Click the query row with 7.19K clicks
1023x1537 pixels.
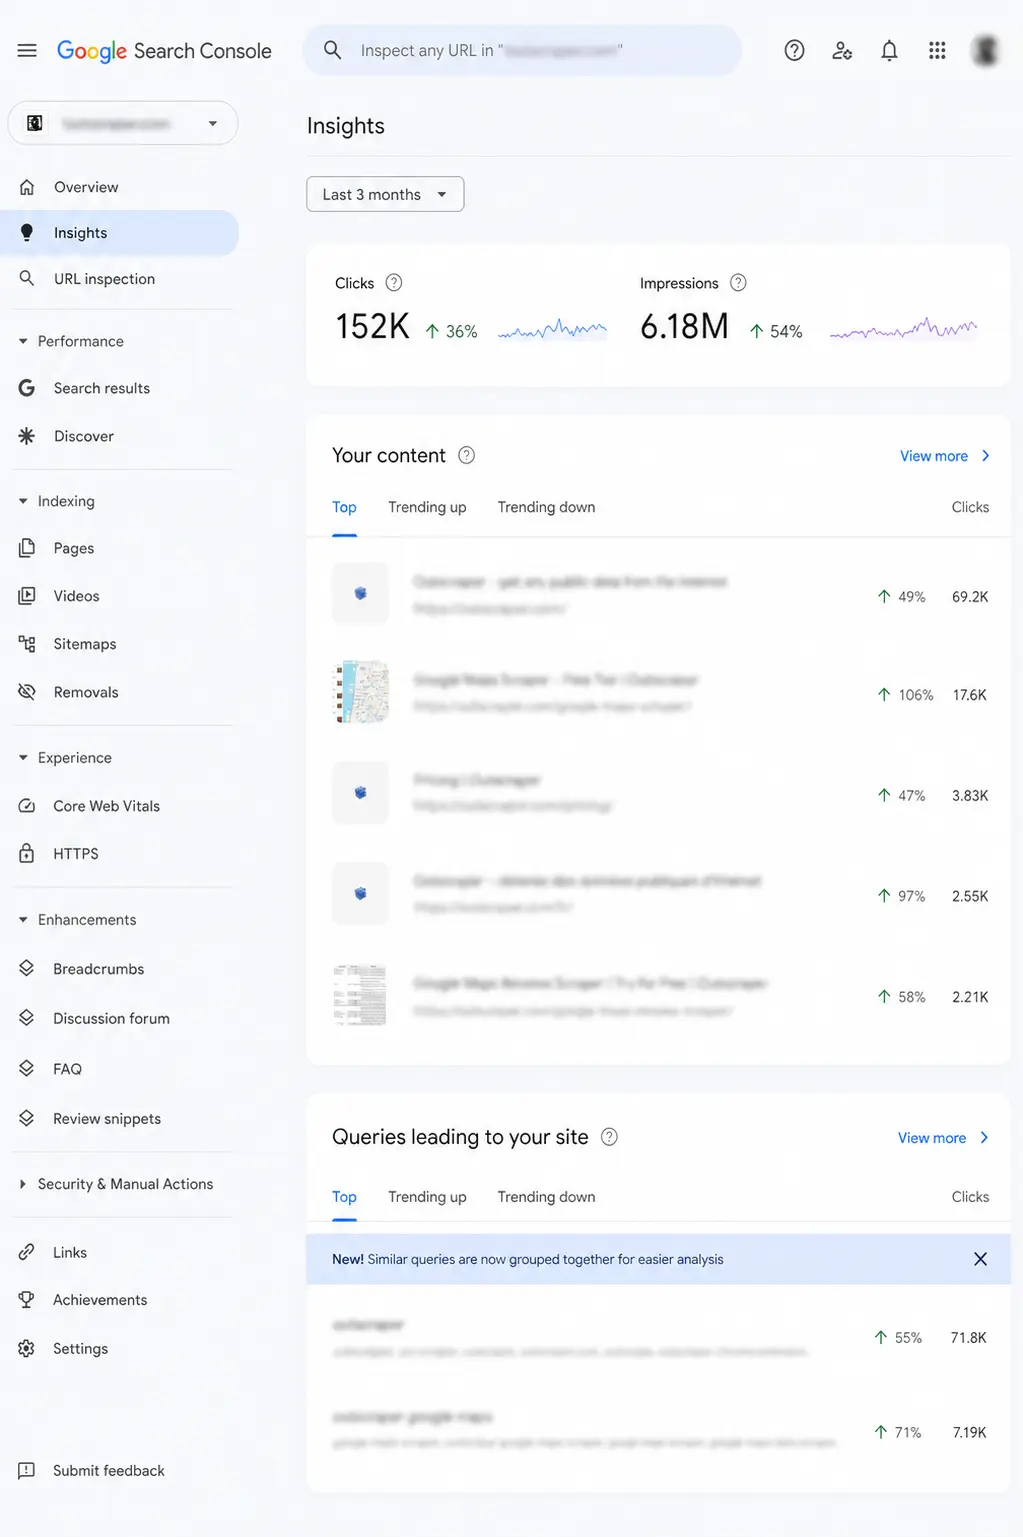(659, 1431)
